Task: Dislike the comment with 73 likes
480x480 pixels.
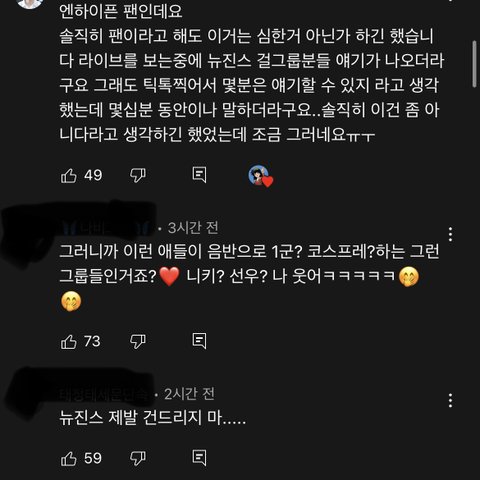Action: coord(138,341)
